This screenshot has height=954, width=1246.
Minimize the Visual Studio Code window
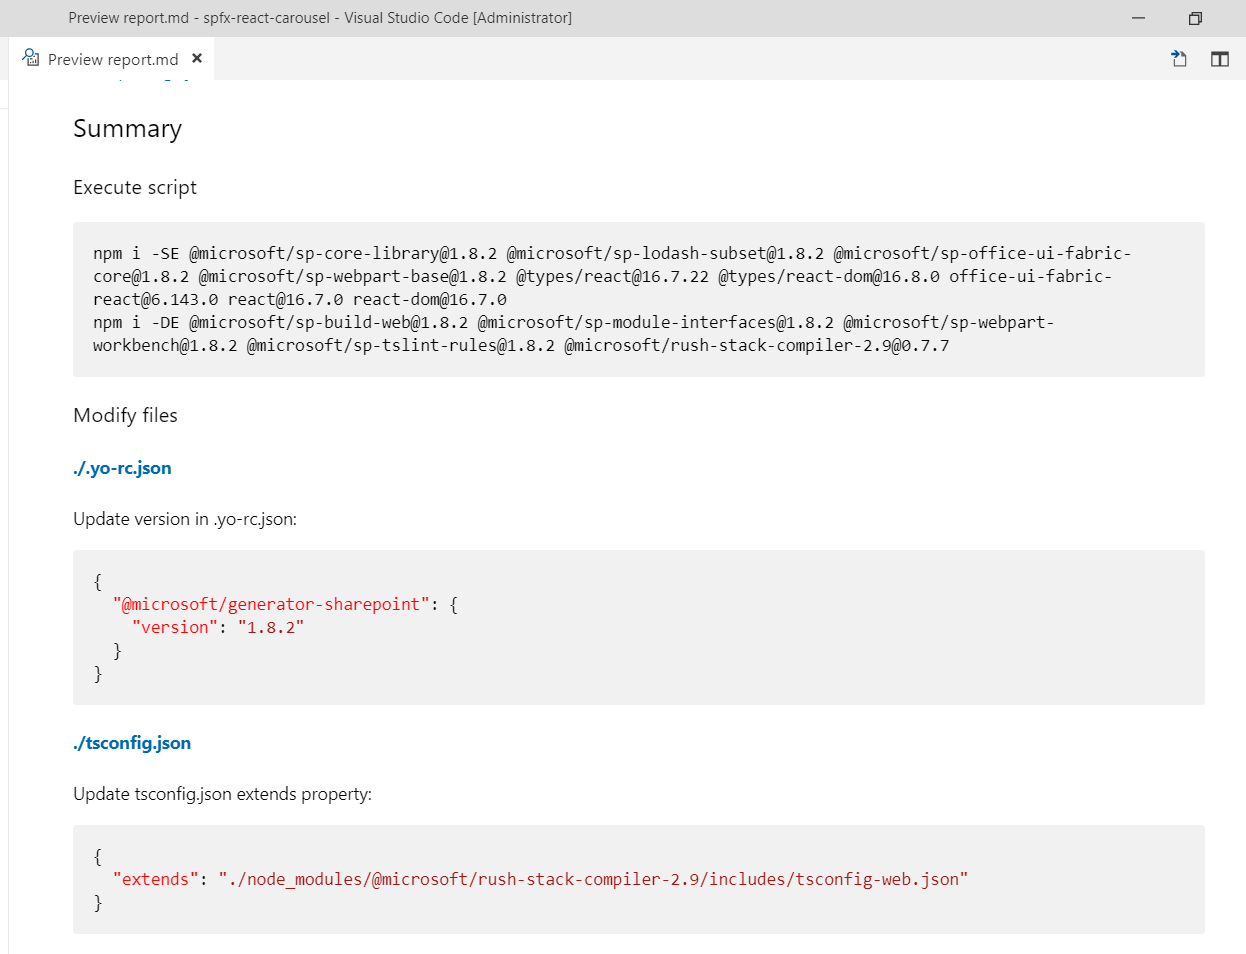pyautogui.click(x=1138, y=18)
